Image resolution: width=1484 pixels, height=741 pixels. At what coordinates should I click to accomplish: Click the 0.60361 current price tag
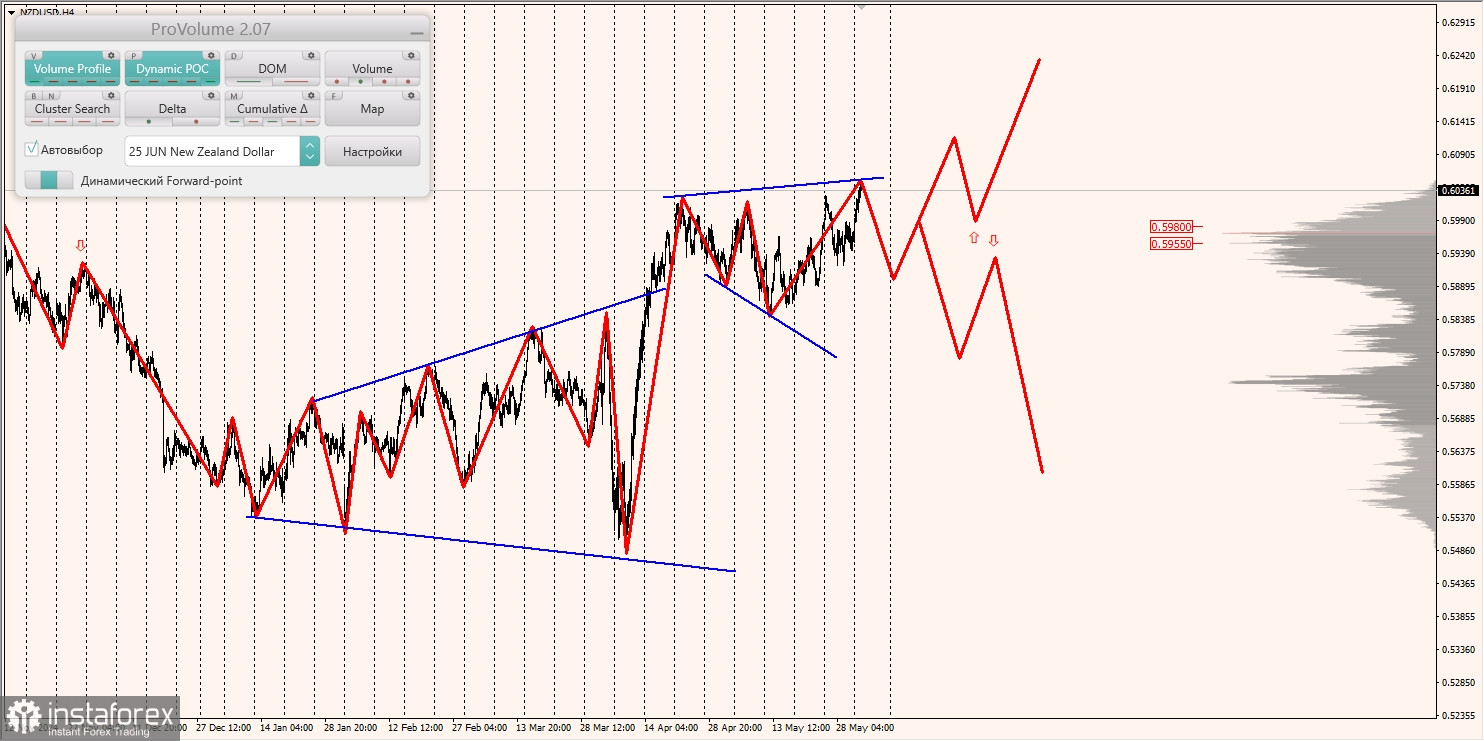point(1457,190)
